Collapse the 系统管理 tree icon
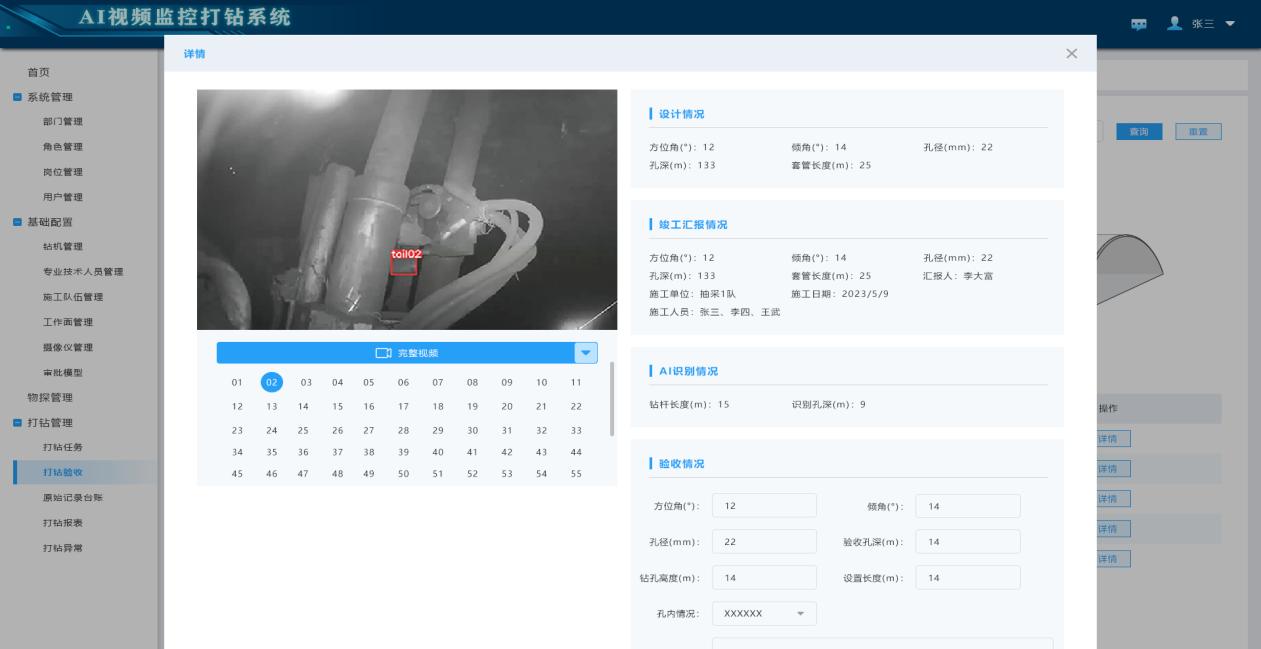 pos(17,97)
